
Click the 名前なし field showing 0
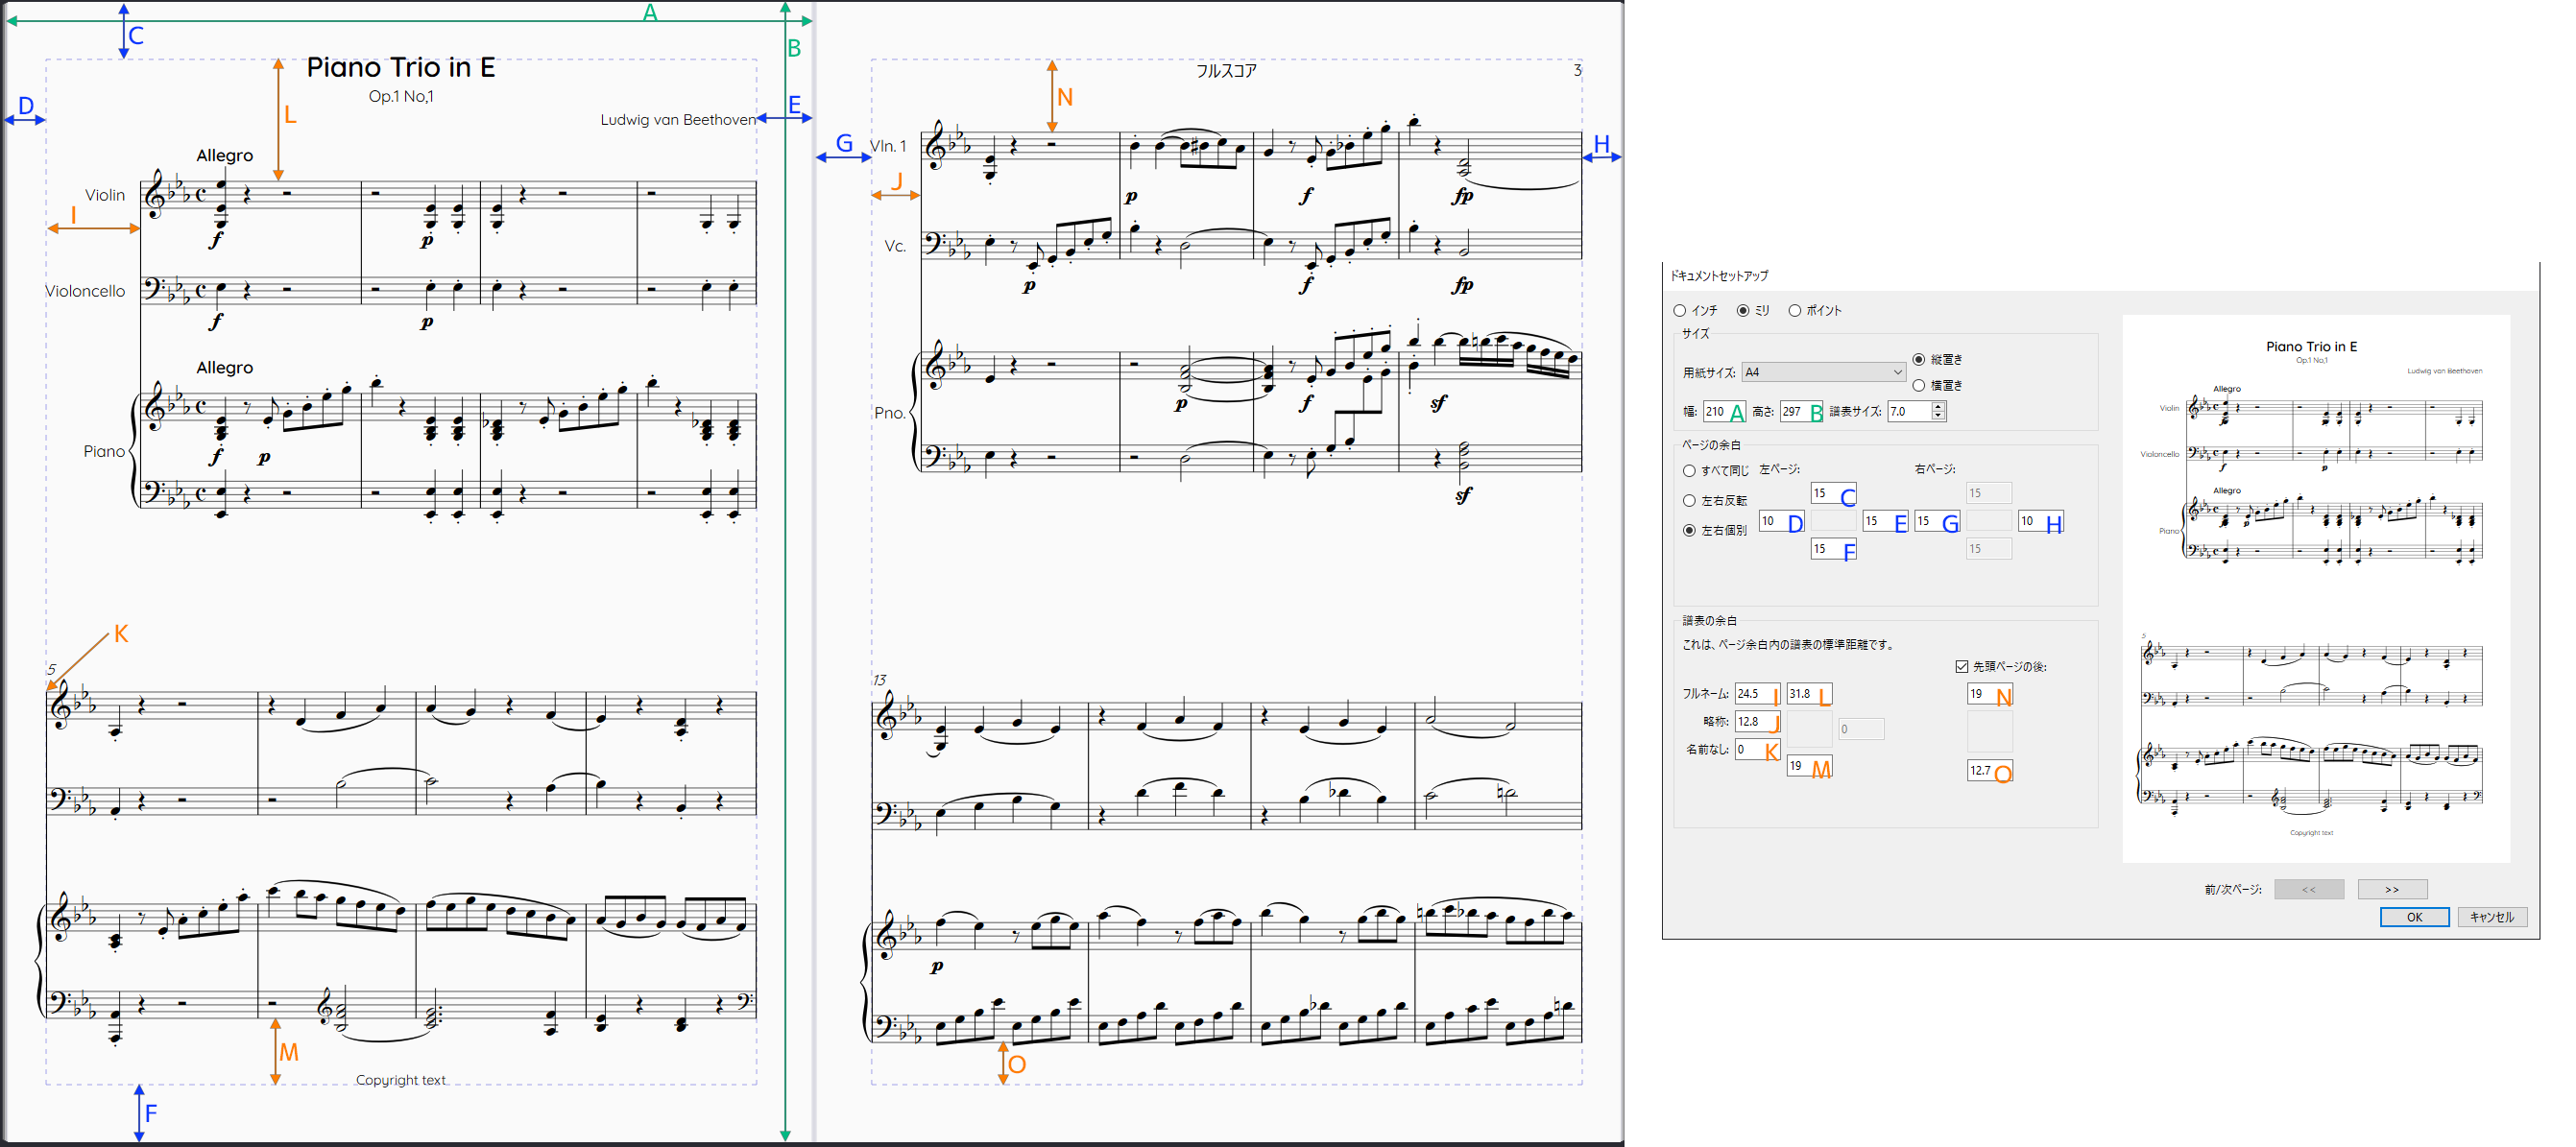1757,750
